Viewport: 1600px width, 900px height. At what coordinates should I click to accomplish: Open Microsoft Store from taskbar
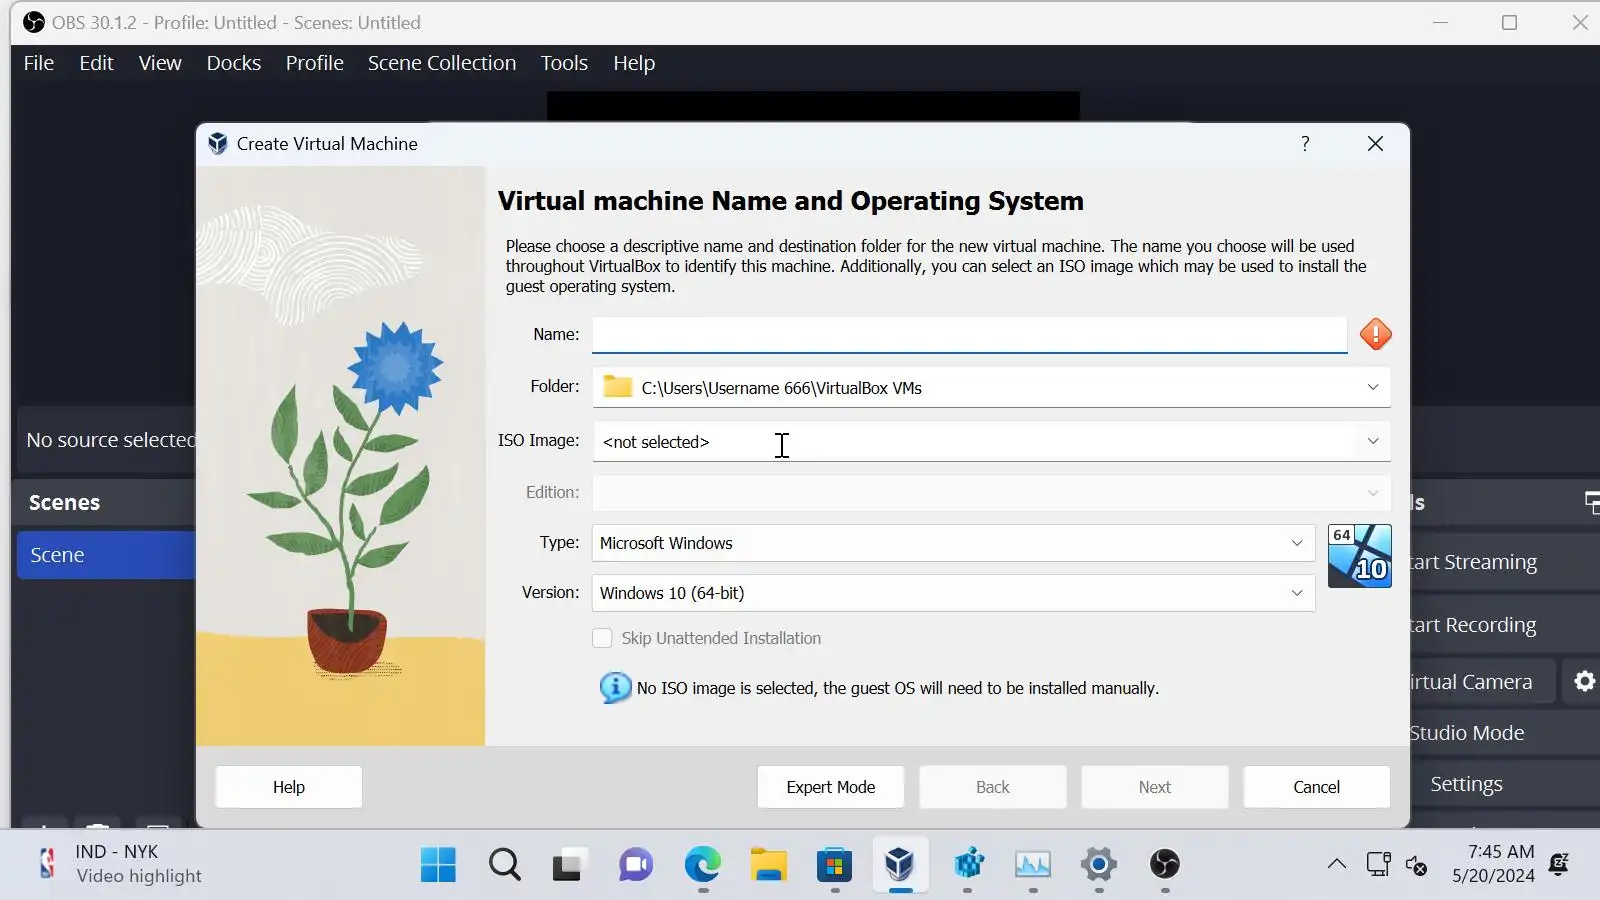[834, 864]
